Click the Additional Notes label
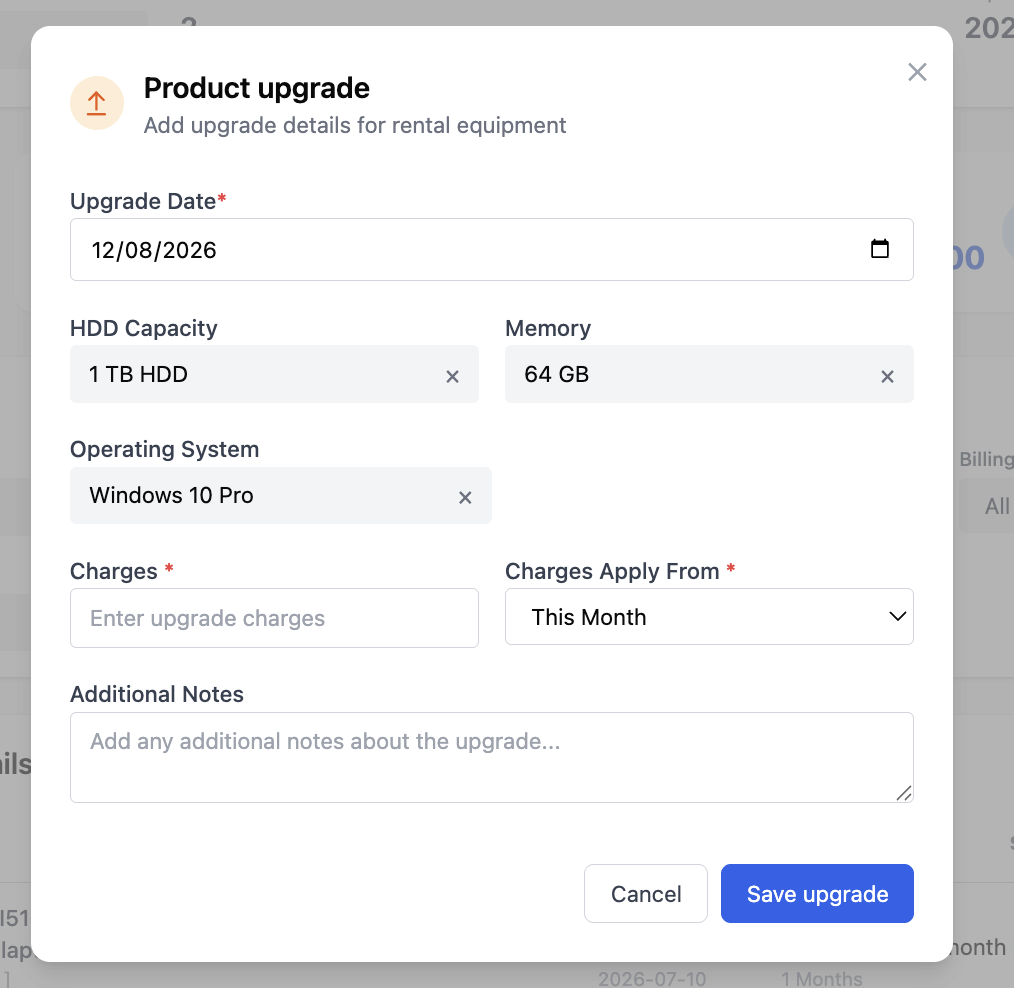The width and height of the screenshot is (1014, 988). (156, 694)
